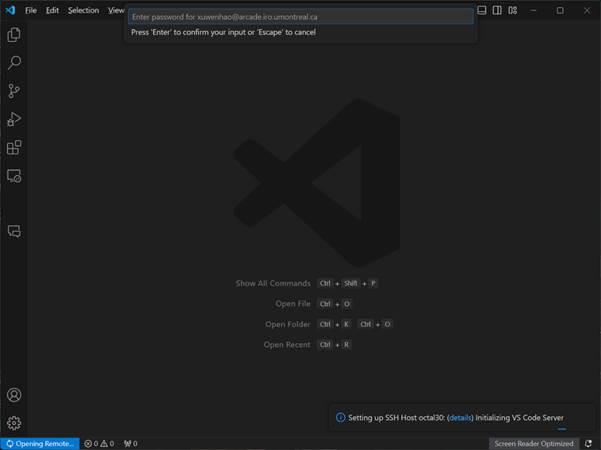Click the forwarded ports indicator in the status bar
Viewport: 601px width, 450px height.
point(130,443)
